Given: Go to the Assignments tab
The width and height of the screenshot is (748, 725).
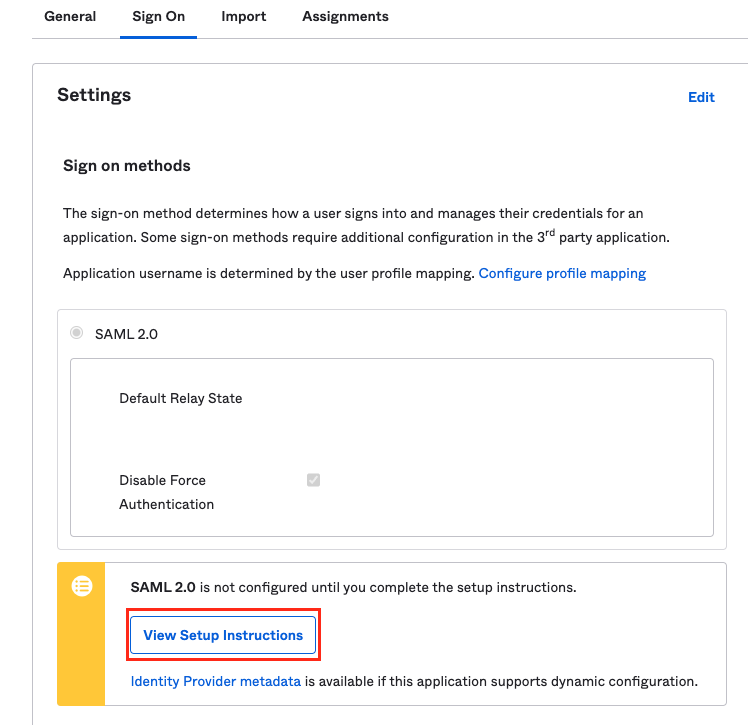Looking at the screenshot, I should pos(345,17).
